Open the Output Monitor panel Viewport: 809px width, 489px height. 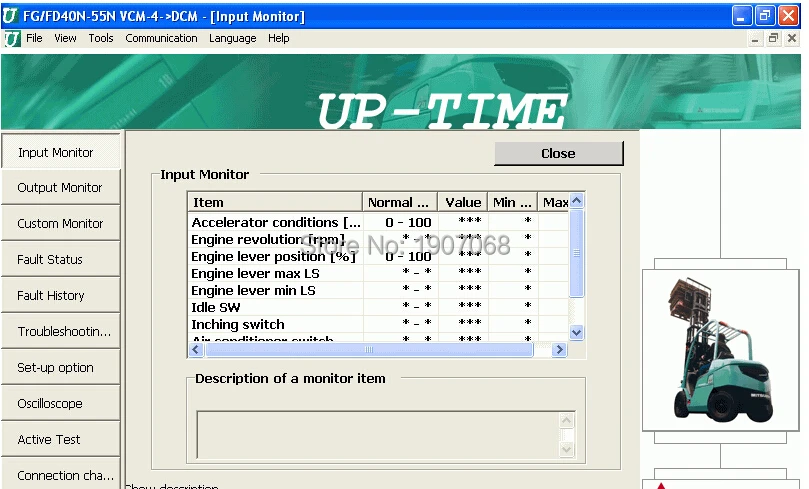point(61,187)
